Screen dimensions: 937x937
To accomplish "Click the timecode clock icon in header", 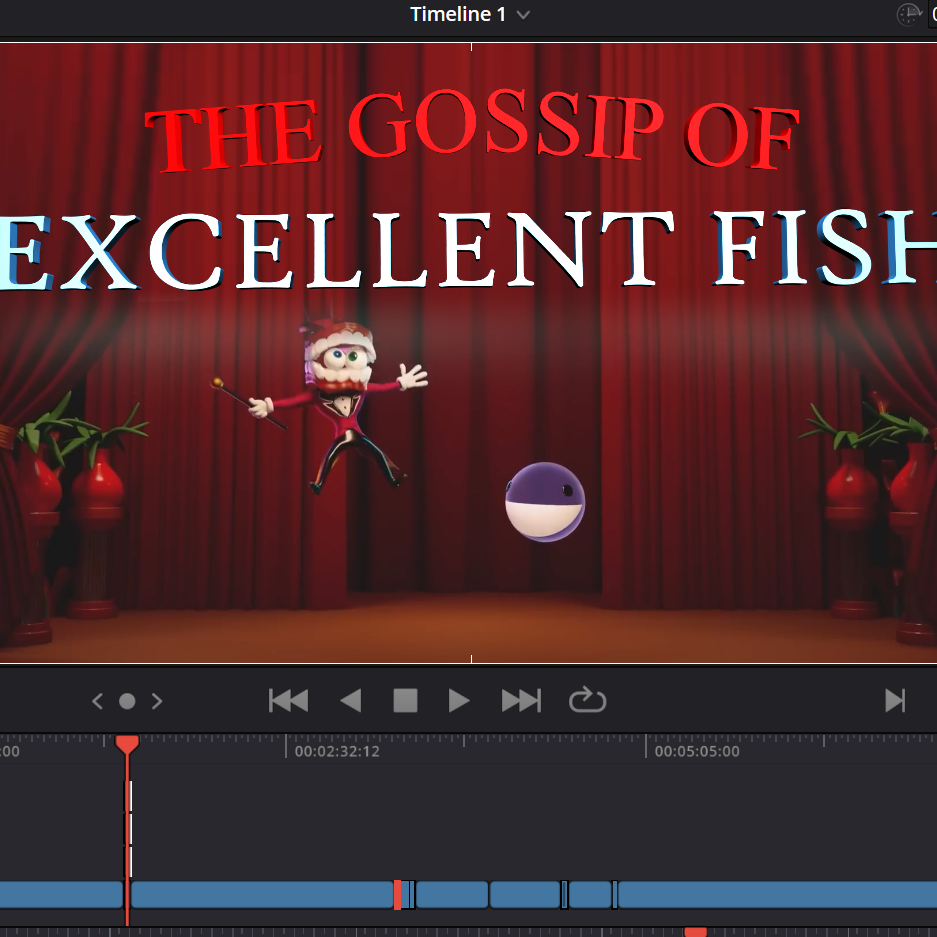I will [x=908, y=15].
